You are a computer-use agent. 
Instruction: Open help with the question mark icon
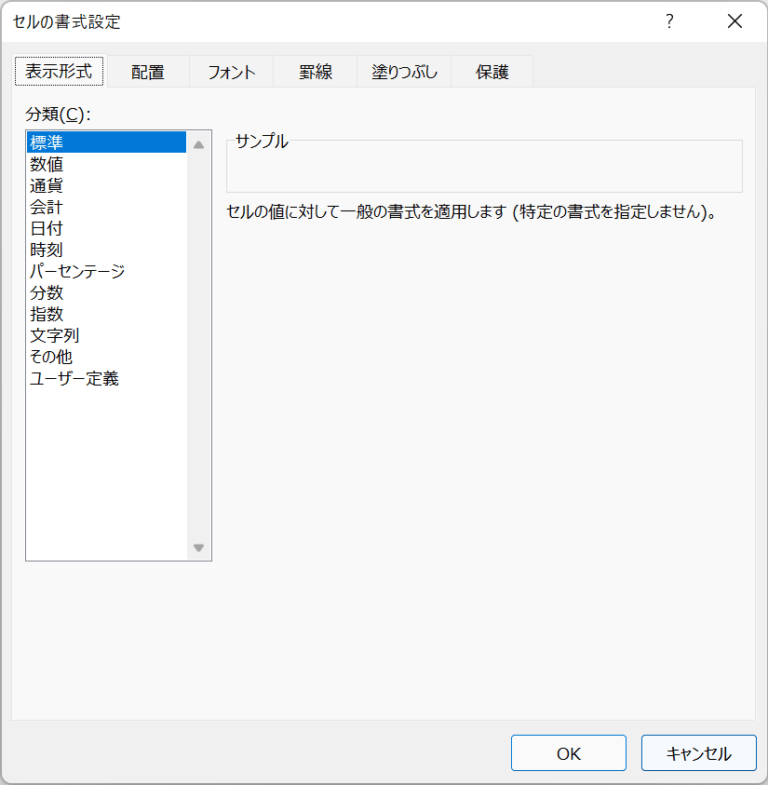669,22
